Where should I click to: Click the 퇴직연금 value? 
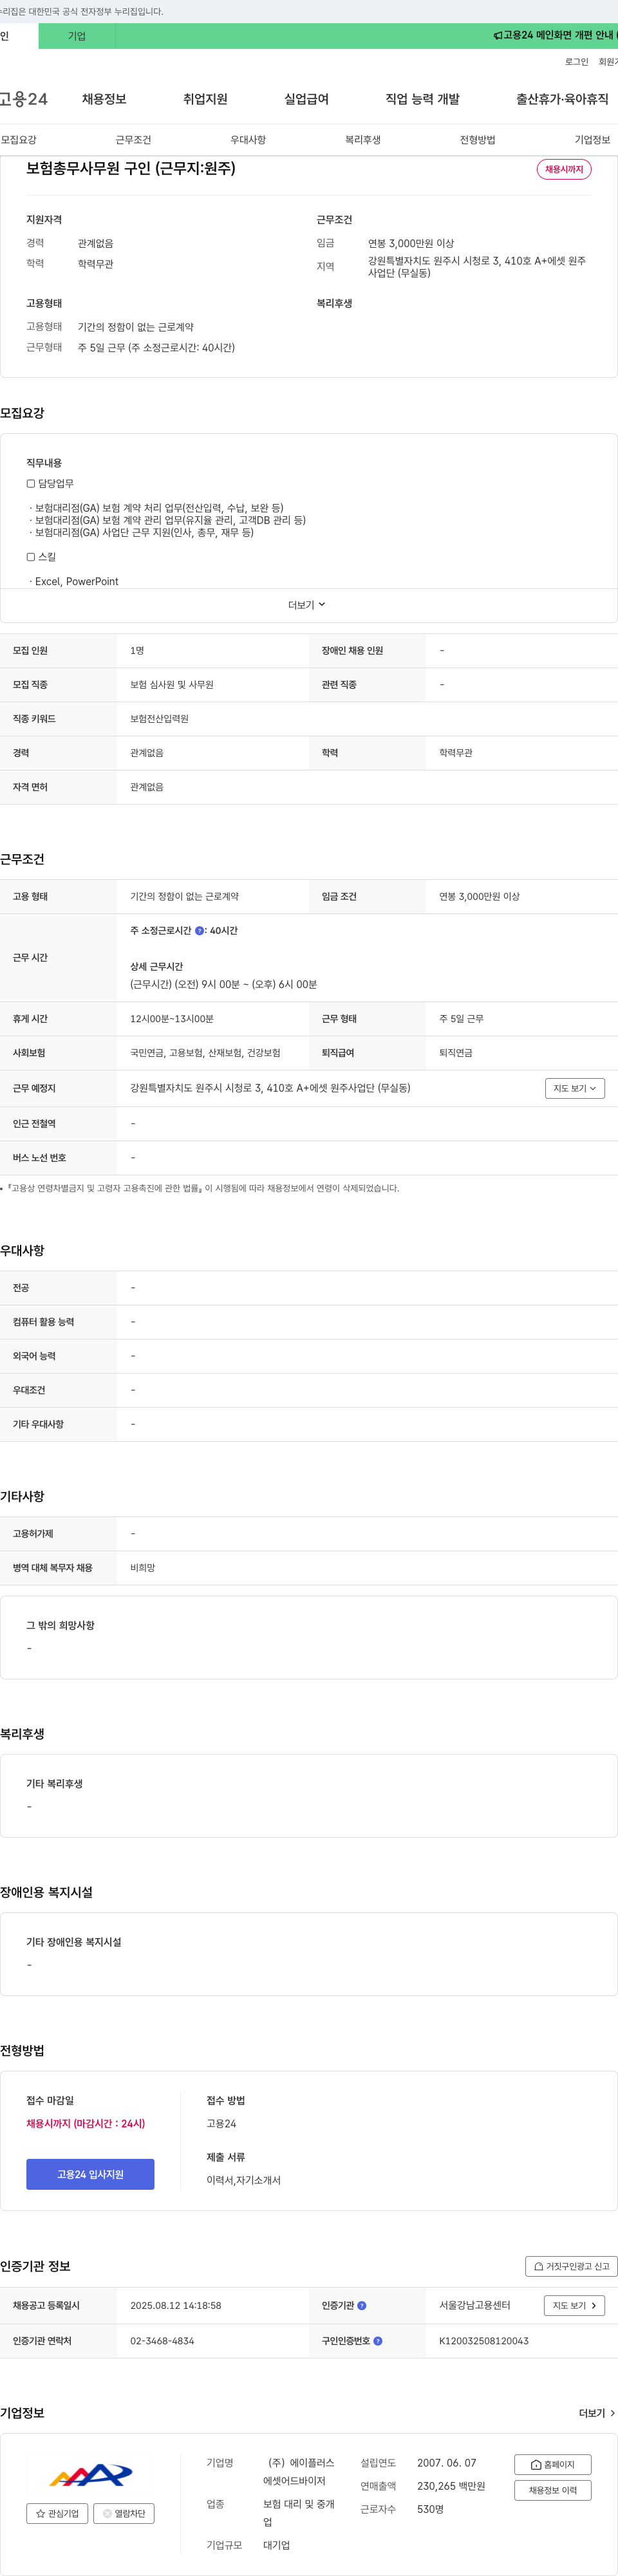(x=456, y=1053)
